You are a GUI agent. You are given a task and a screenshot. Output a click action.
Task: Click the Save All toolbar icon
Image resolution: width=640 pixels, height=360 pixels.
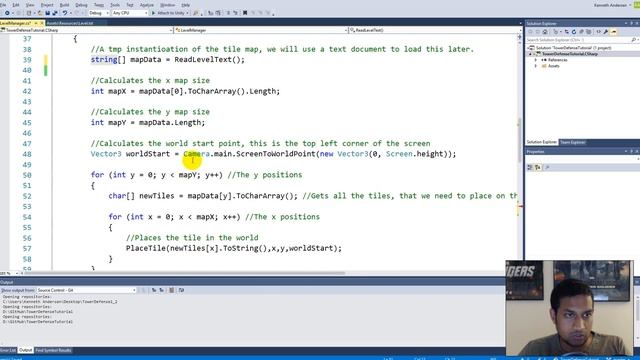pyautogui.click(x=55, y=13)
